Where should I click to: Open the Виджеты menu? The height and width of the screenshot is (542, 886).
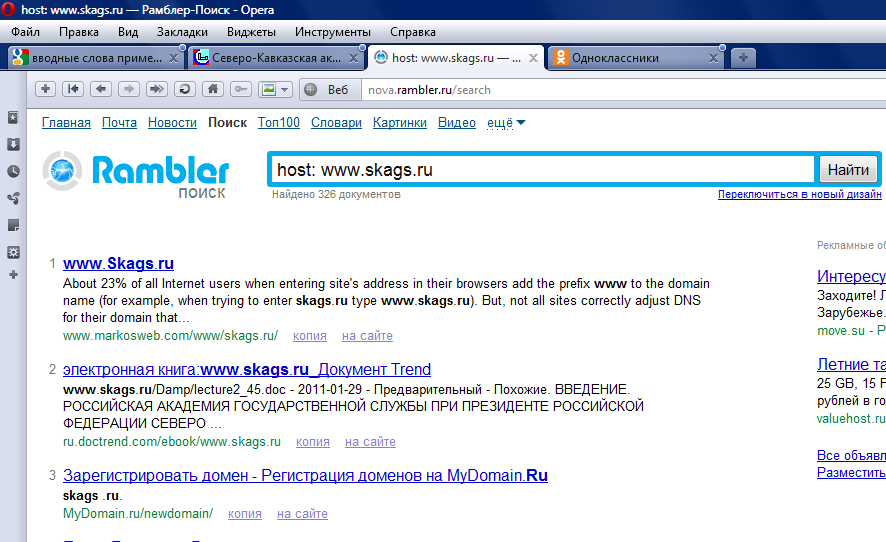tap(251, 32)
